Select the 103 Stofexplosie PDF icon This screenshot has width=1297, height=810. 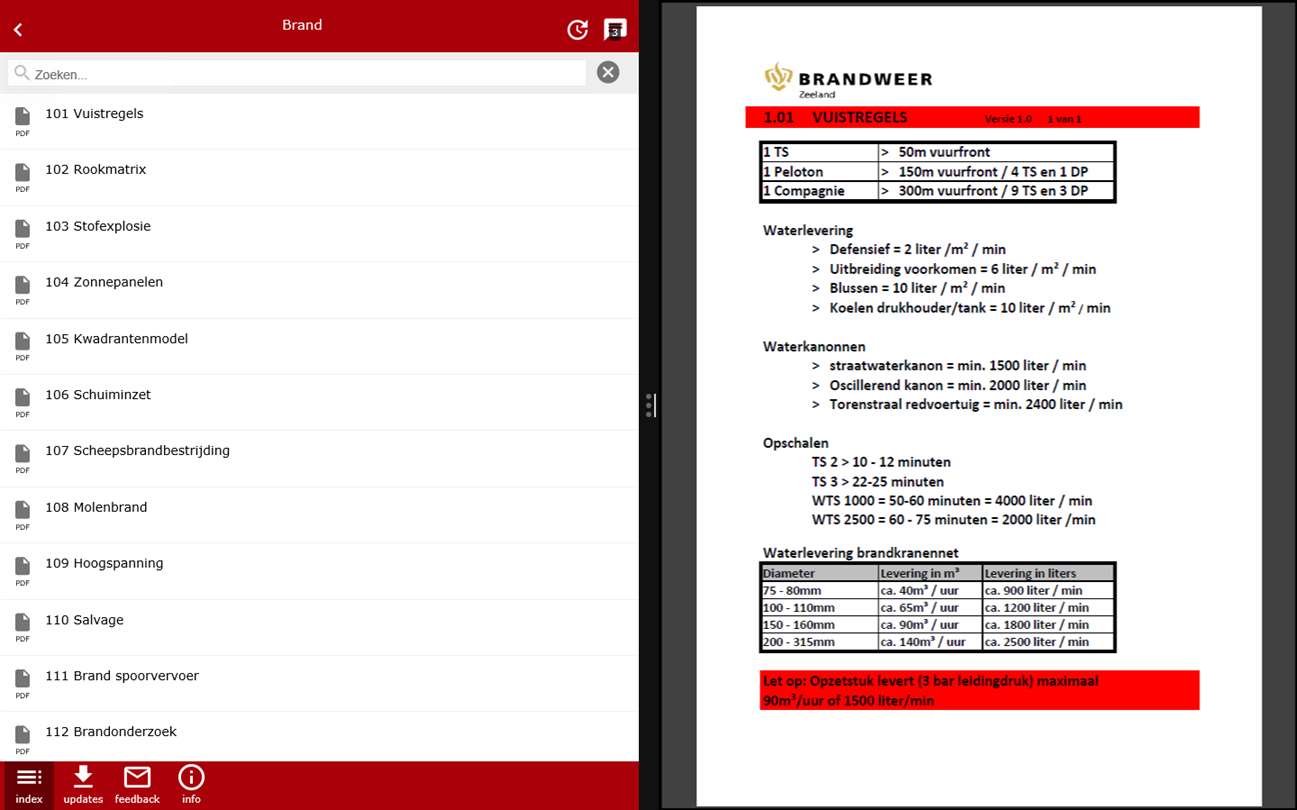tap(22, 234)
